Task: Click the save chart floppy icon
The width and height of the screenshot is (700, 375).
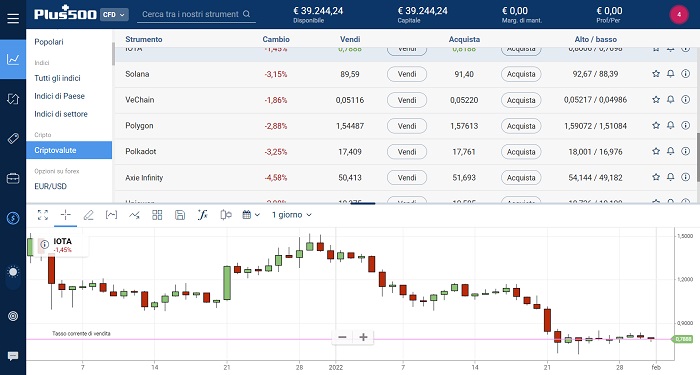Action: coord(180,215)
